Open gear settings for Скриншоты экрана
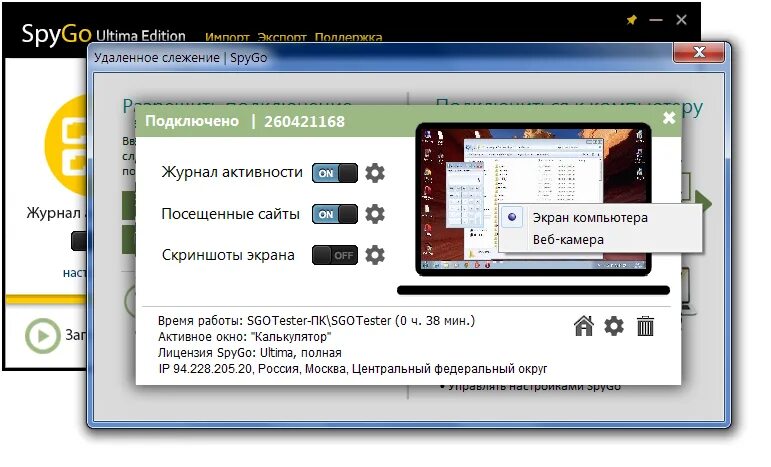771x467 pixels. (375, 255)
